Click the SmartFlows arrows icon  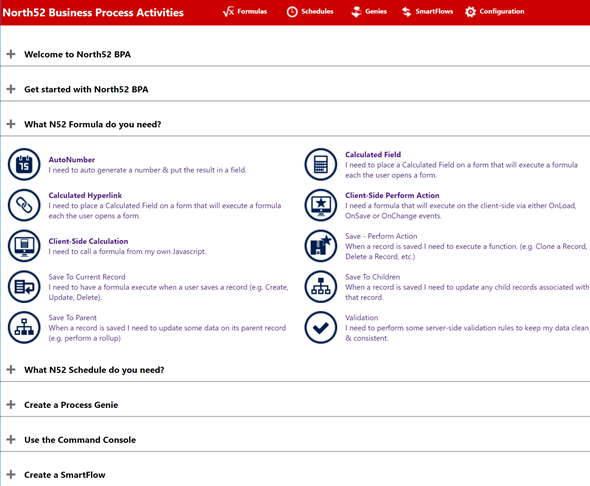pyautogui.click(x=406, y=12)
